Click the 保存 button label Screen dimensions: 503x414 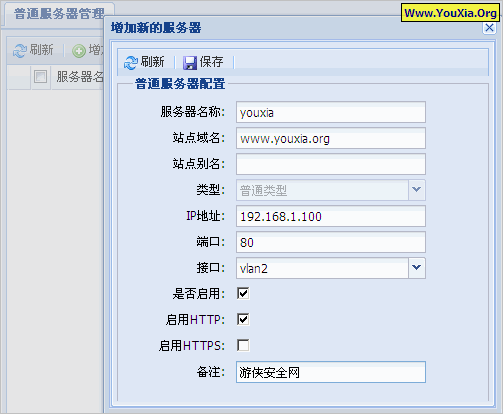(211, 62)
